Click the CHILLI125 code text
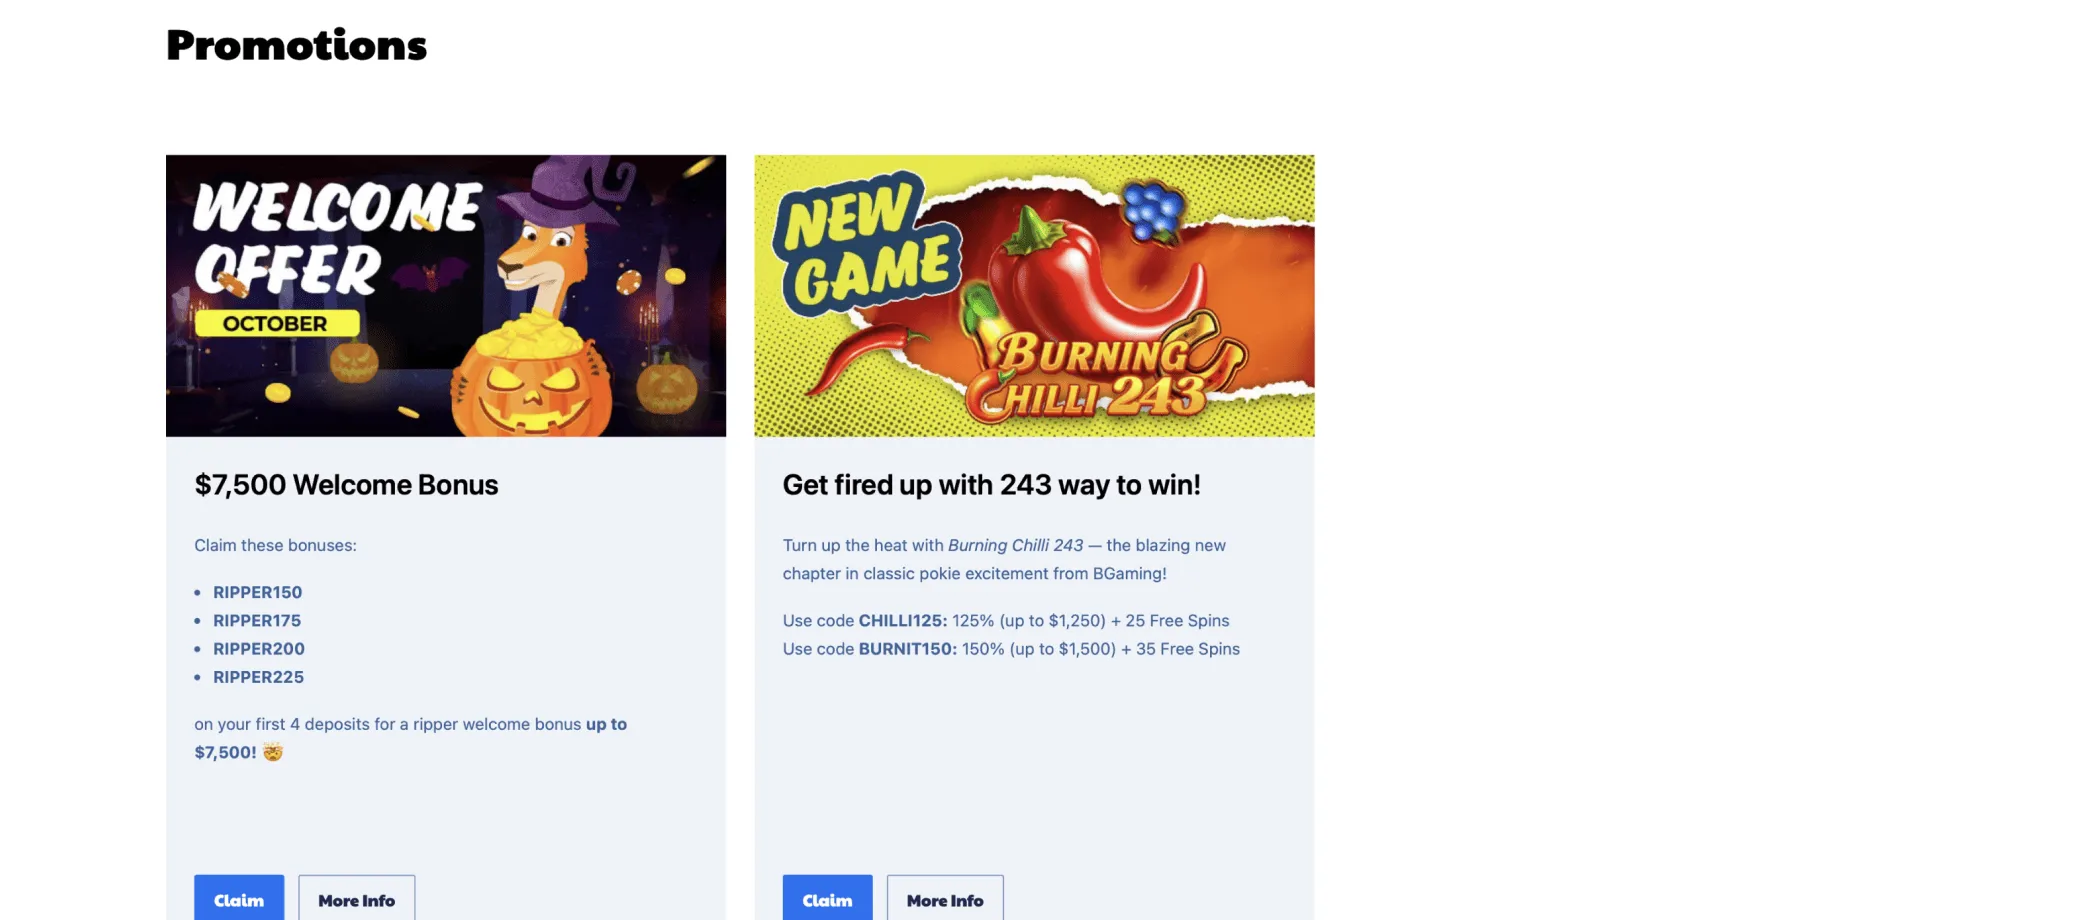 [903, 620]
